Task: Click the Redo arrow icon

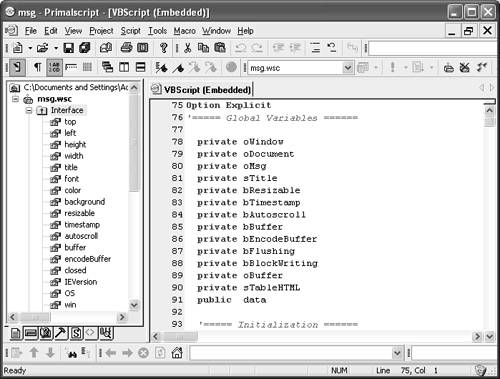Action: pos(257,48)
